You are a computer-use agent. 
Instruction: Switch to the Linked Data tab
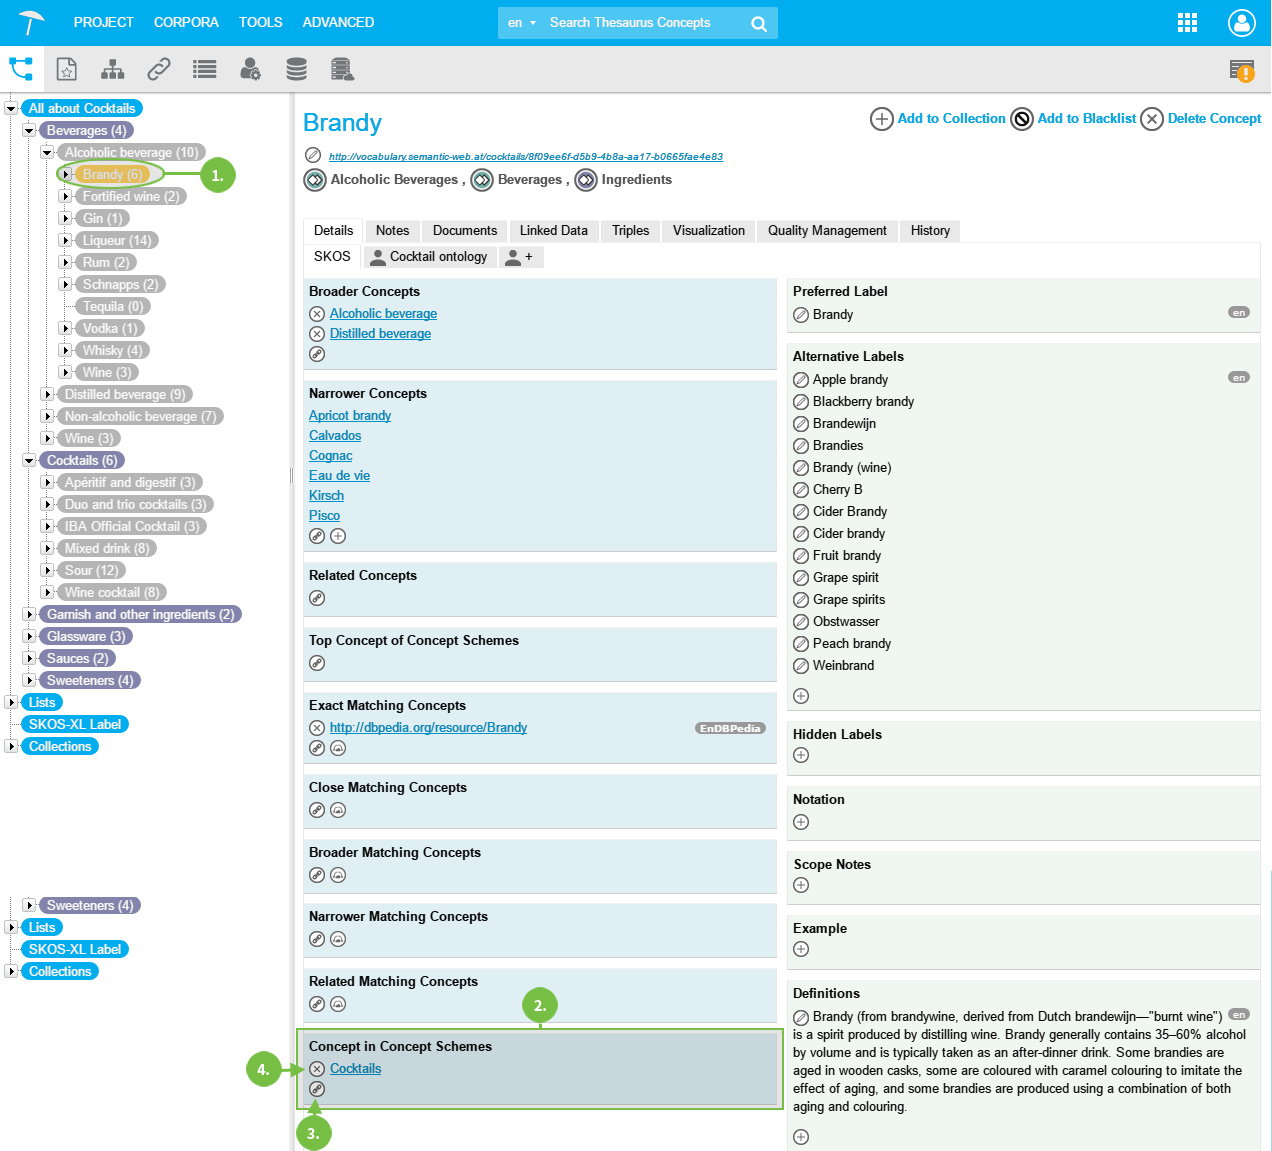click(553, 231)
